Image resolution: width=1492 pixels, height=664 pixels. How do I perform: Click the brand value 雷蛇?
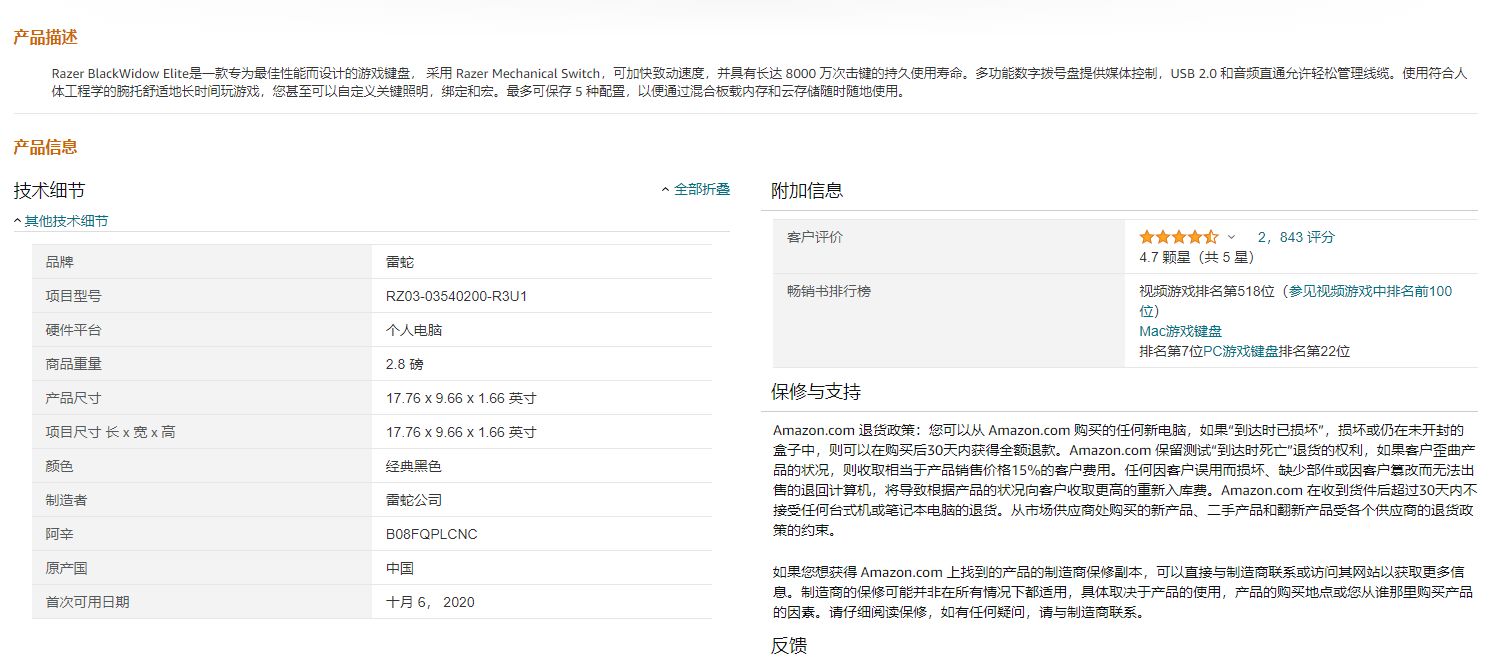click(400, 262)
